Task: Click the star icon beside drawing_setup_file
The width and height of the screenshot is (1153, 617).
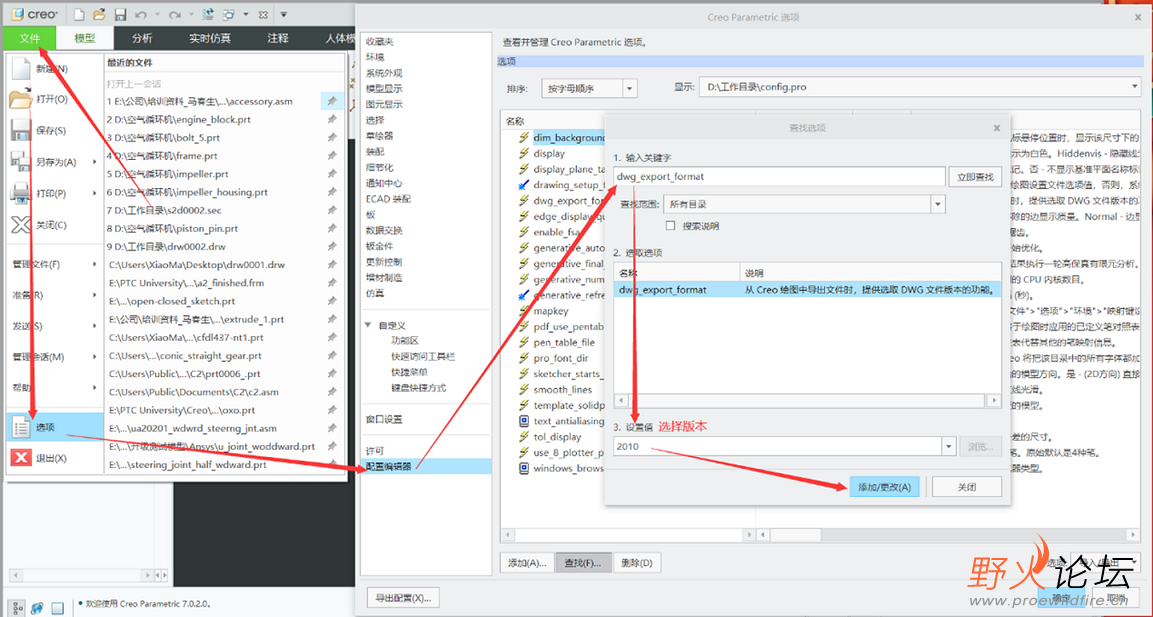Action: (524, 185)
